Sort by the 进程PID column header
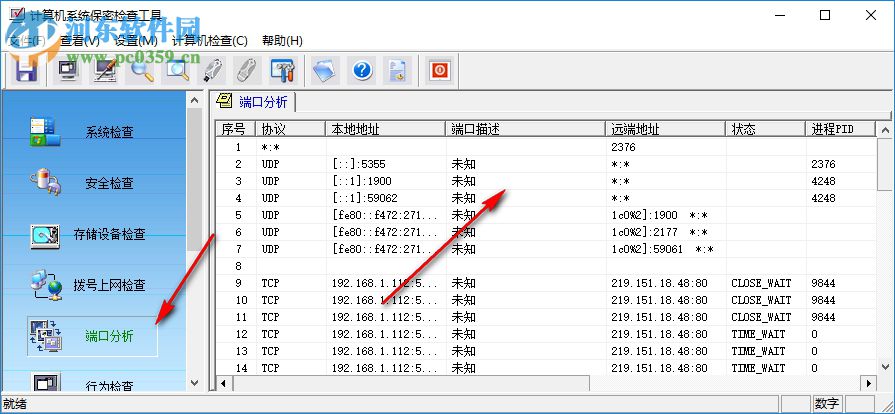Image resolution: width=895 pixels, height=414 pixels. click(840, 129)
